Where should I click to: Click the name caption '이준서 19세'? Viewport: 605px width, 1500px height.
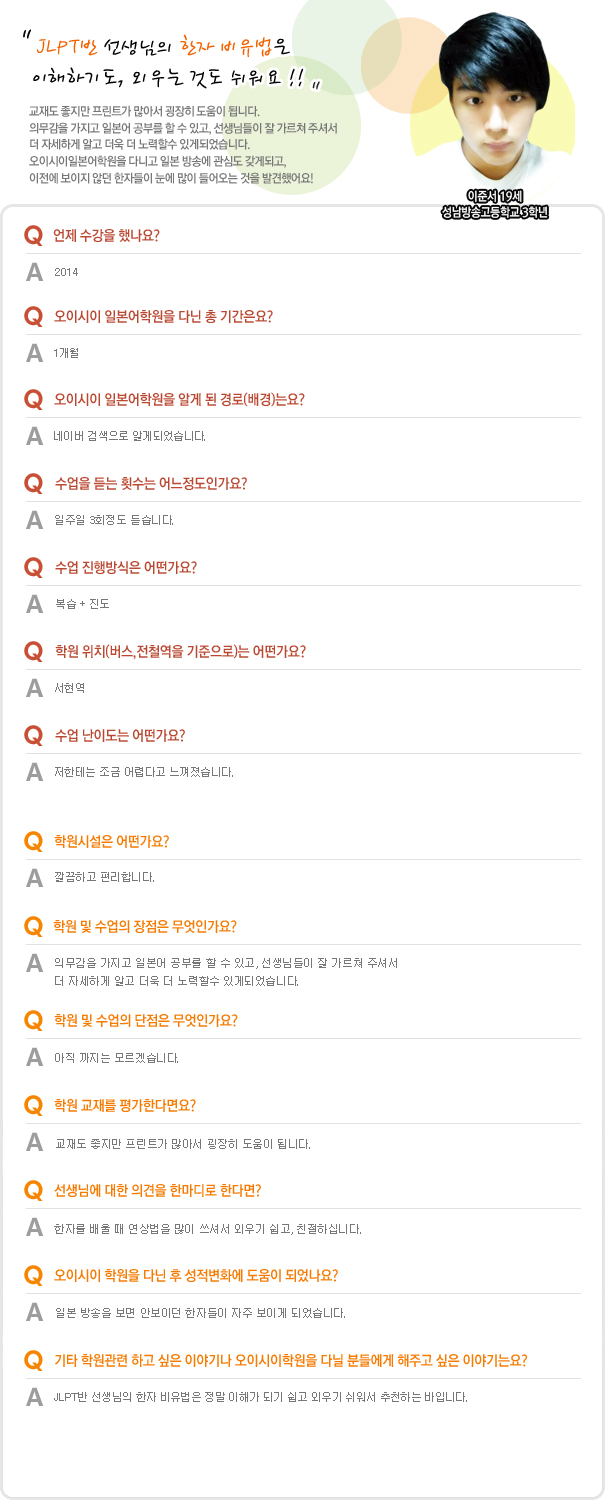click(x=496, y=195)
